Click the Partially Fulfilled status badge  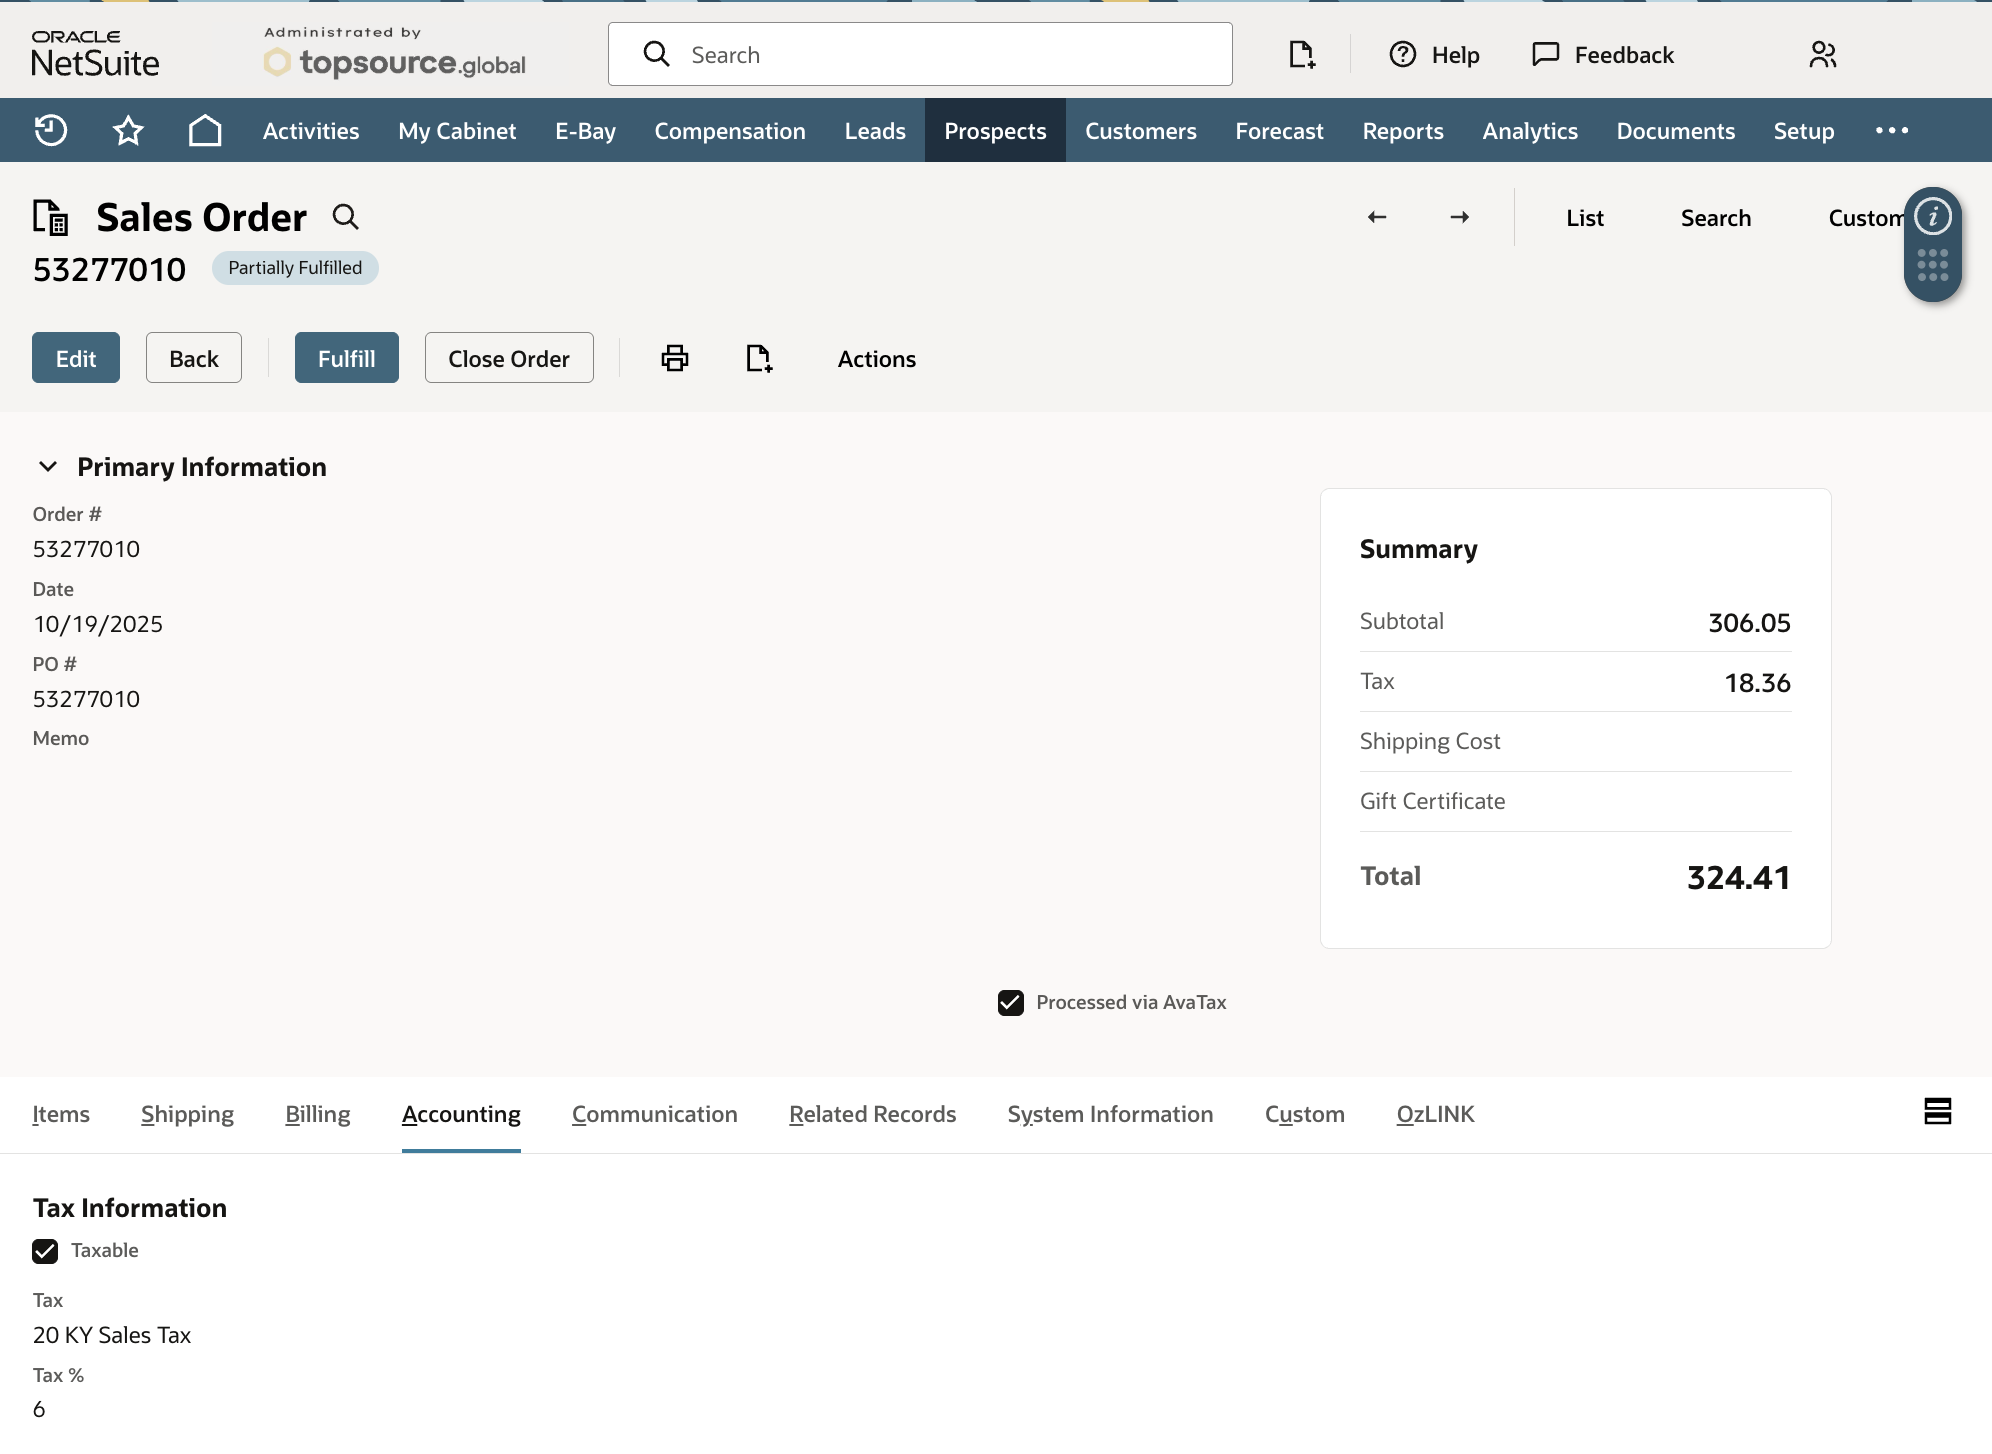295,268
